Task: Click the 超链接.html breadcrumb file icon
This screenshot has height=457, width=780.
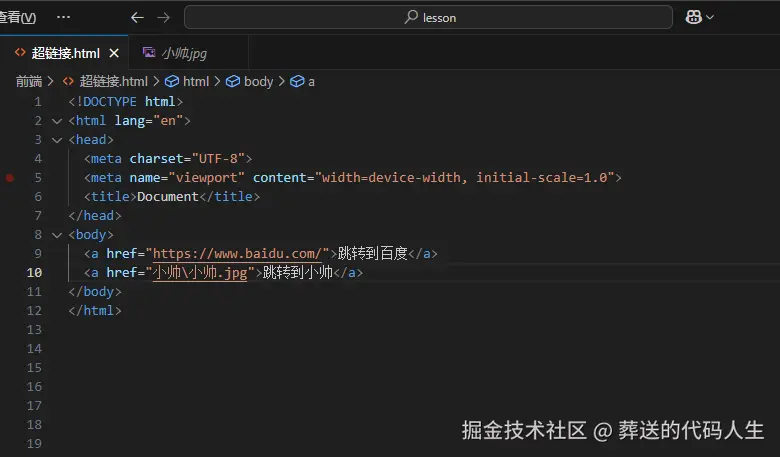Action: pyautogui.click(x=69, y=81)
